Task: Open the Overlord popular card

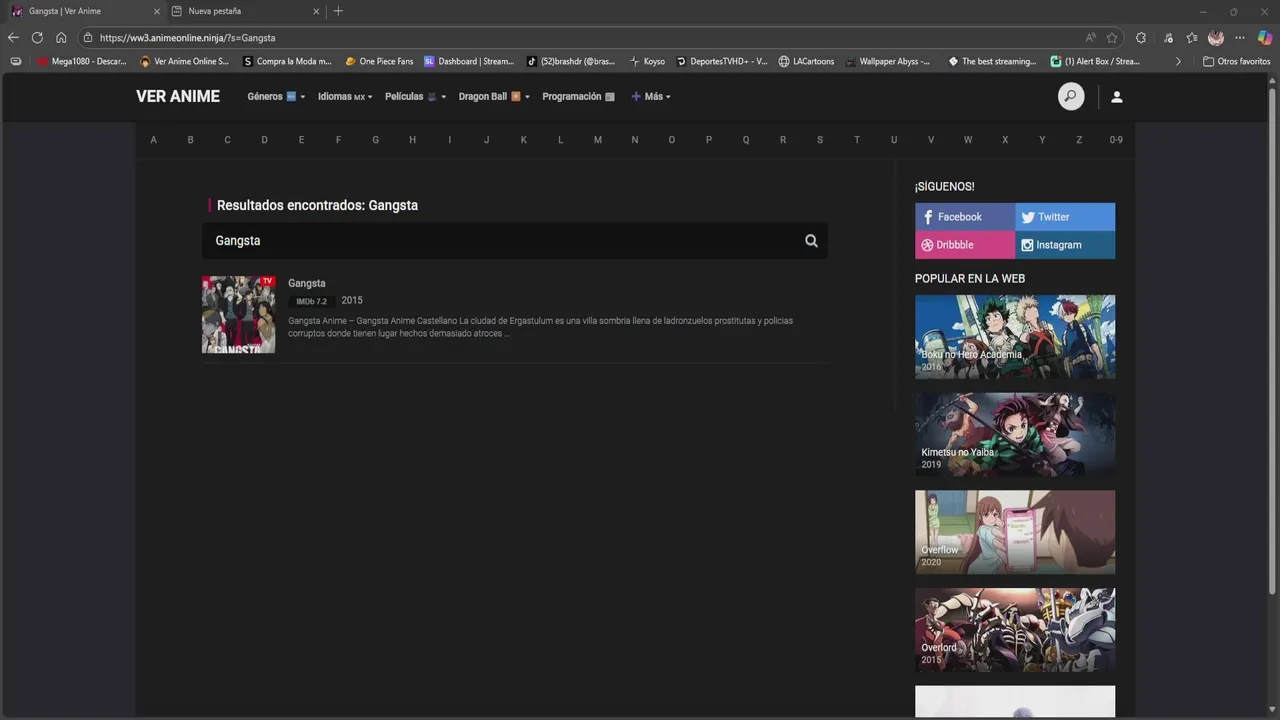Action: 1015,630
